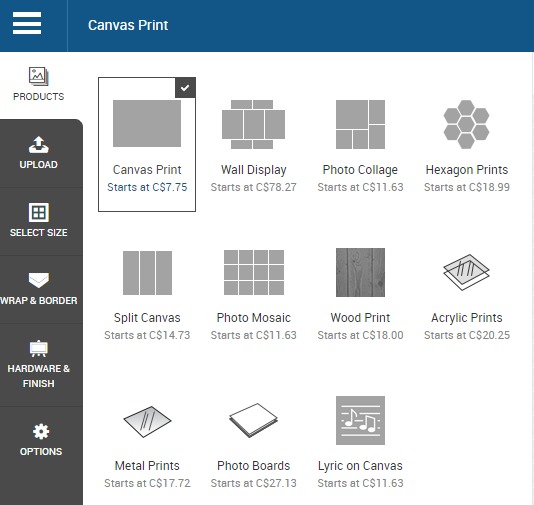Click the Options gear icon
Image resolution: width=534 pixels, height=505 pixels.
coord(41,431)
